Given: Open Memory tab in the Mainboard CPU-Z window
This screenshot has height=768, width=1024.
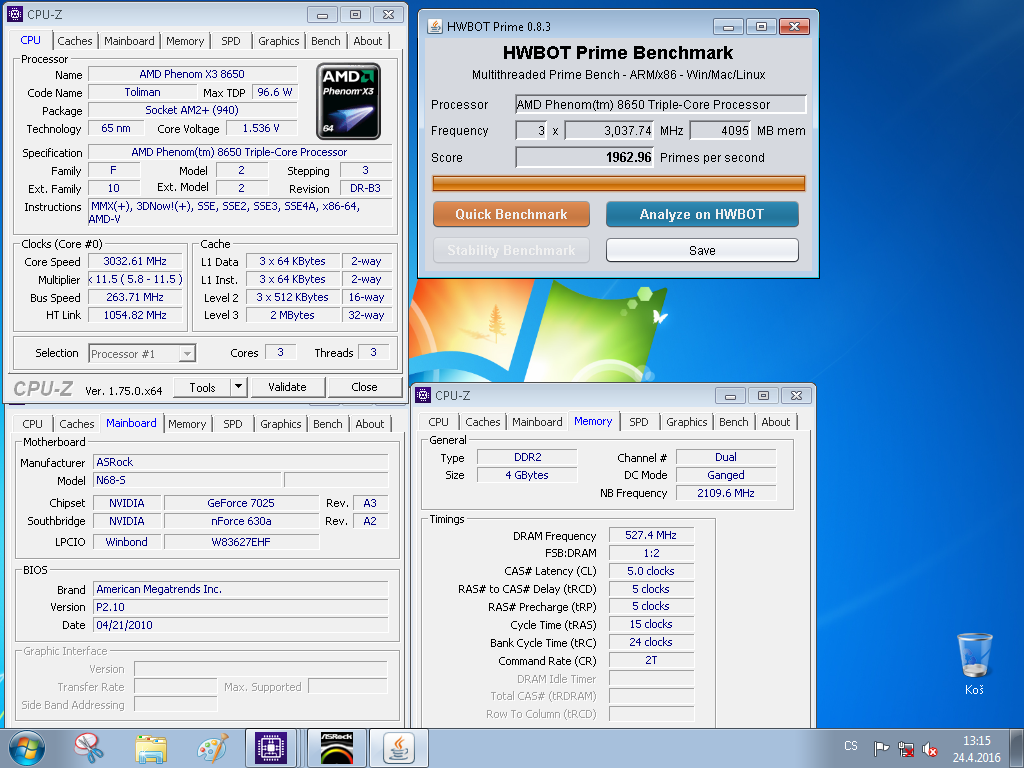Looking at the screenshot, I should point(187,424).
